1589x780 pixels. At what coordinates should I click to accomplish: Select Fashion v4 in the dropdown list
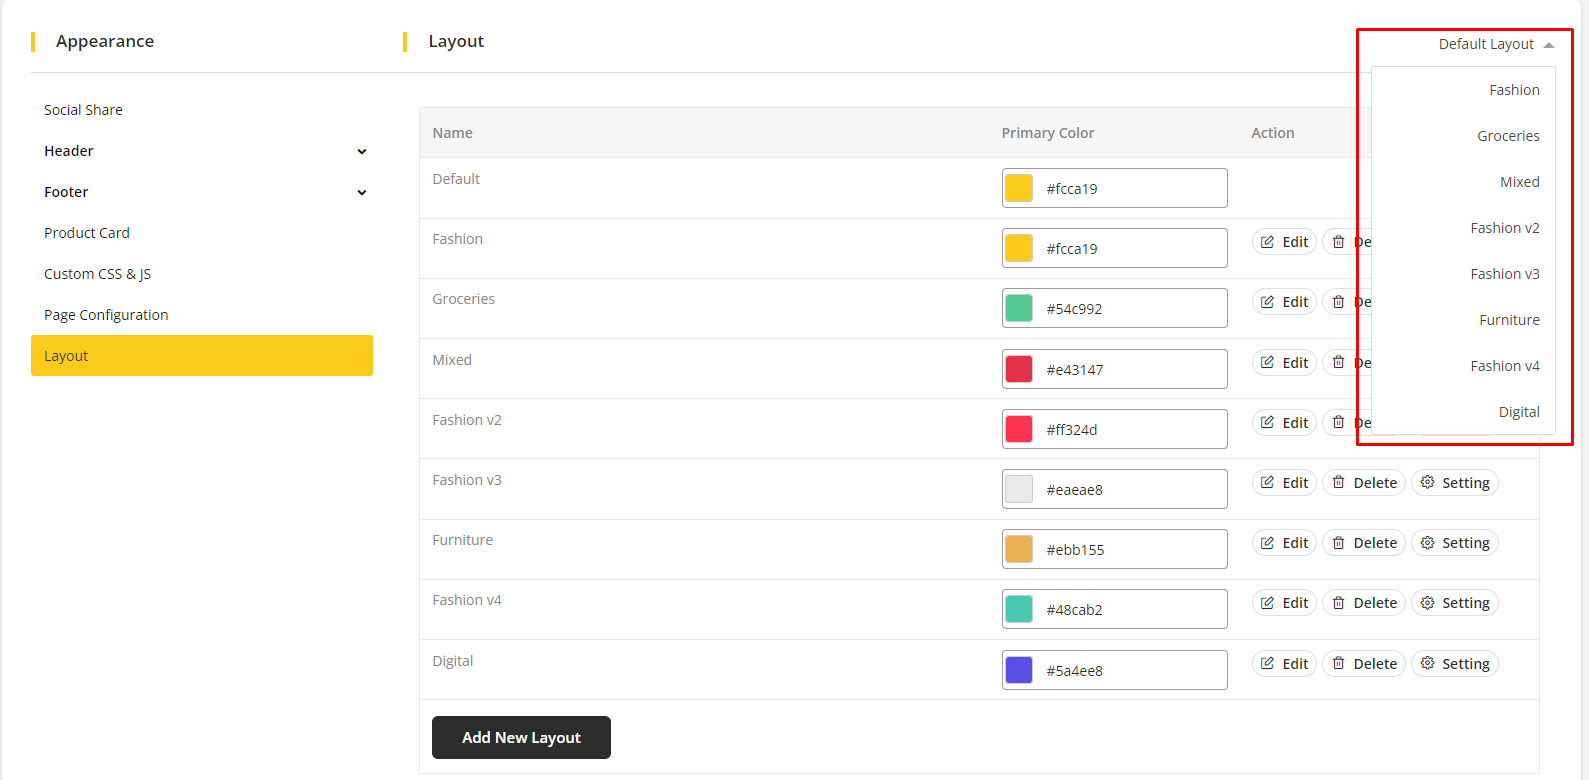click(x=1504, y=366)
